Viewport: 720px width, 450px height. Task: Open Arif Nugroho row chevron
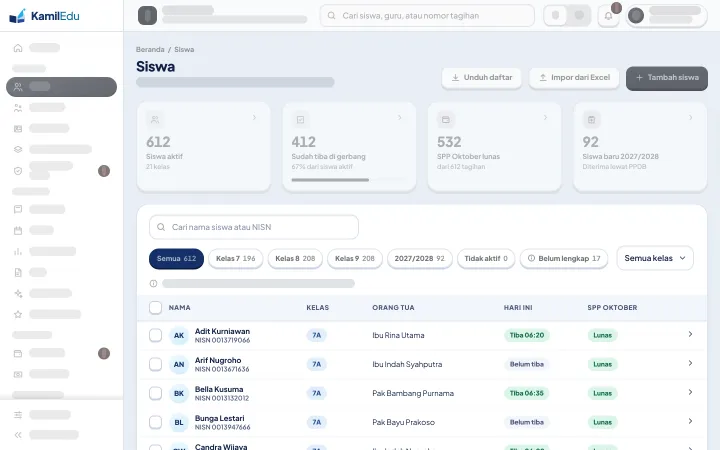690,363
